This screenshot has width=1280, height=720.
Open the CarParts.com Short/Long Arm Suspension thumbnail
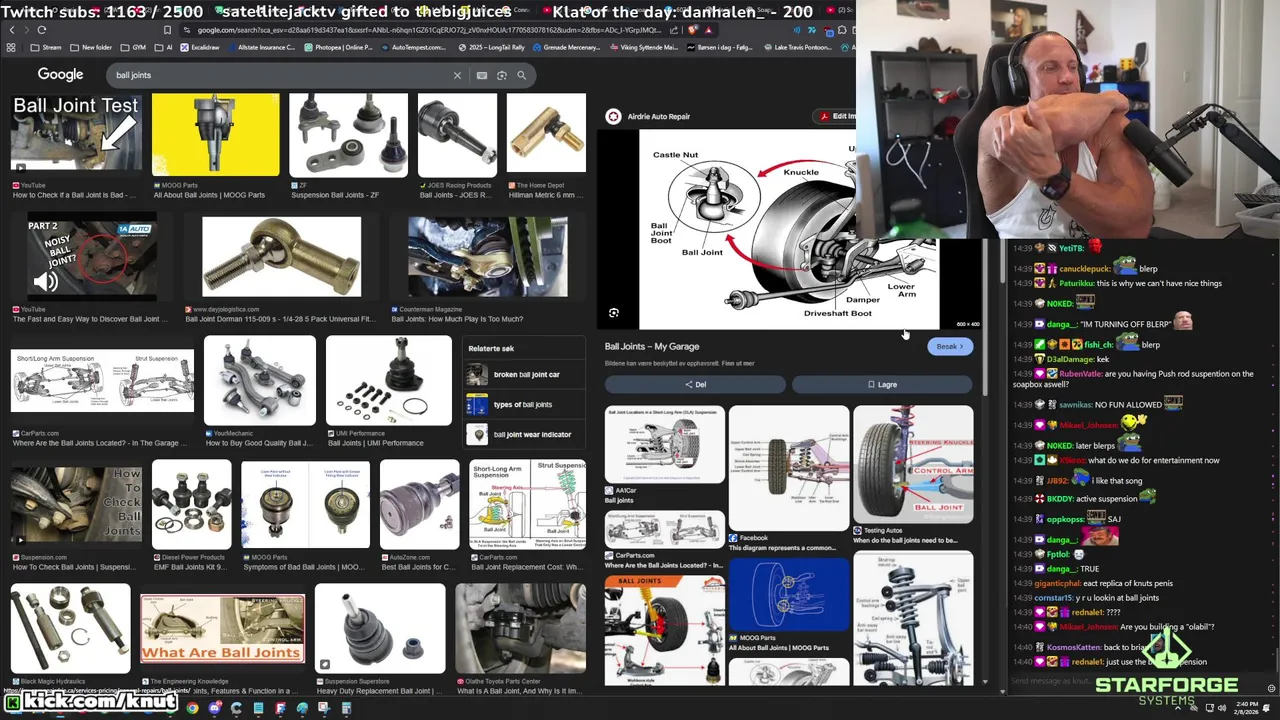click(102, 381)
